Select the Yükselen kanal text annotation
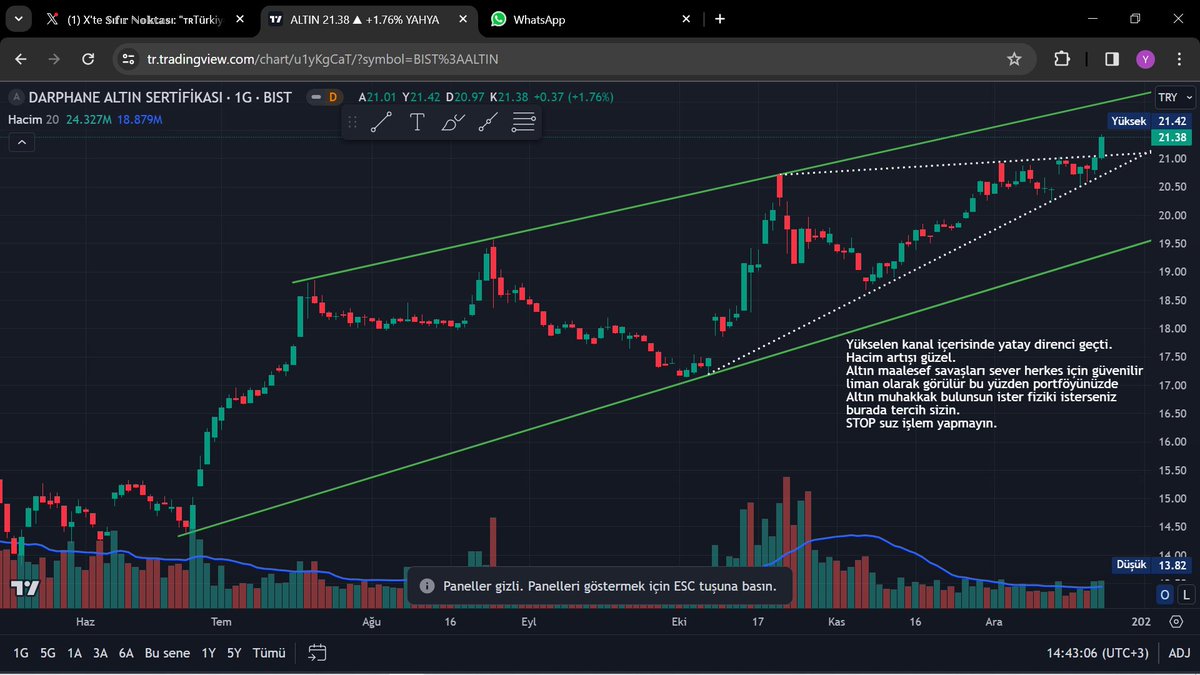This screenshot has width=1200, height=675. click(994, 384)
